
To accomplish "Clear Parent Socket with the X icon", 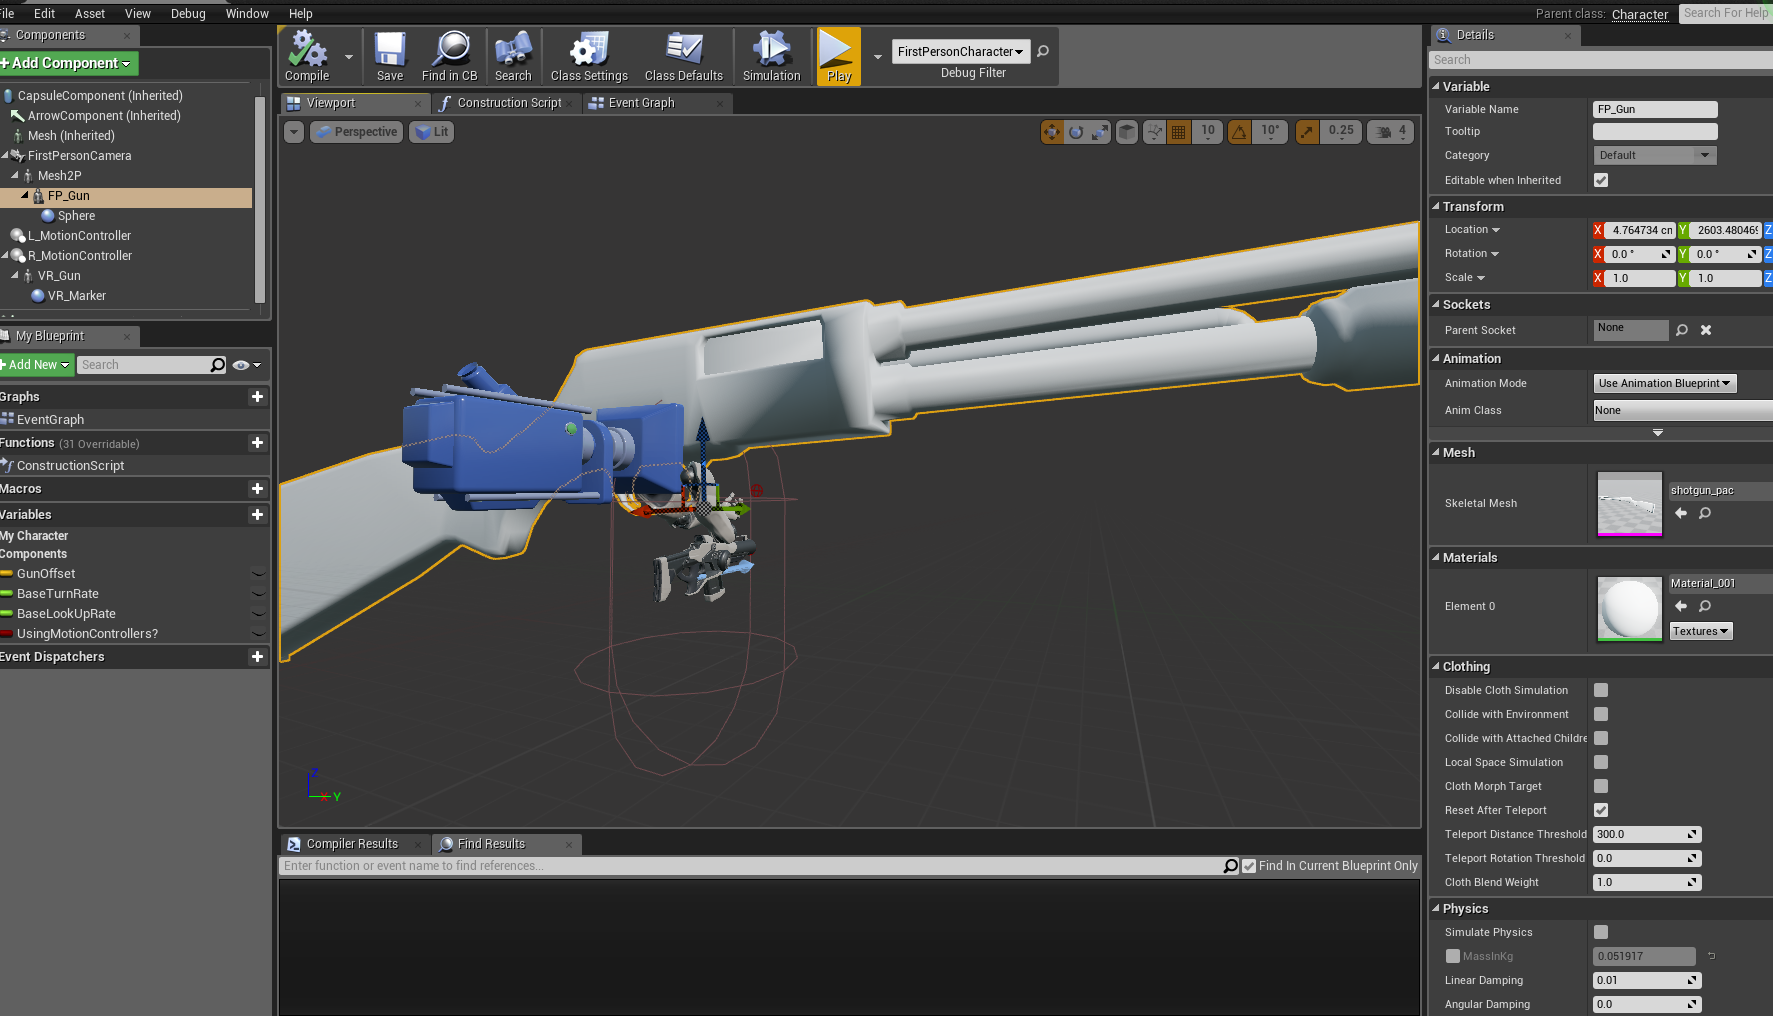I will [1706, 330].
